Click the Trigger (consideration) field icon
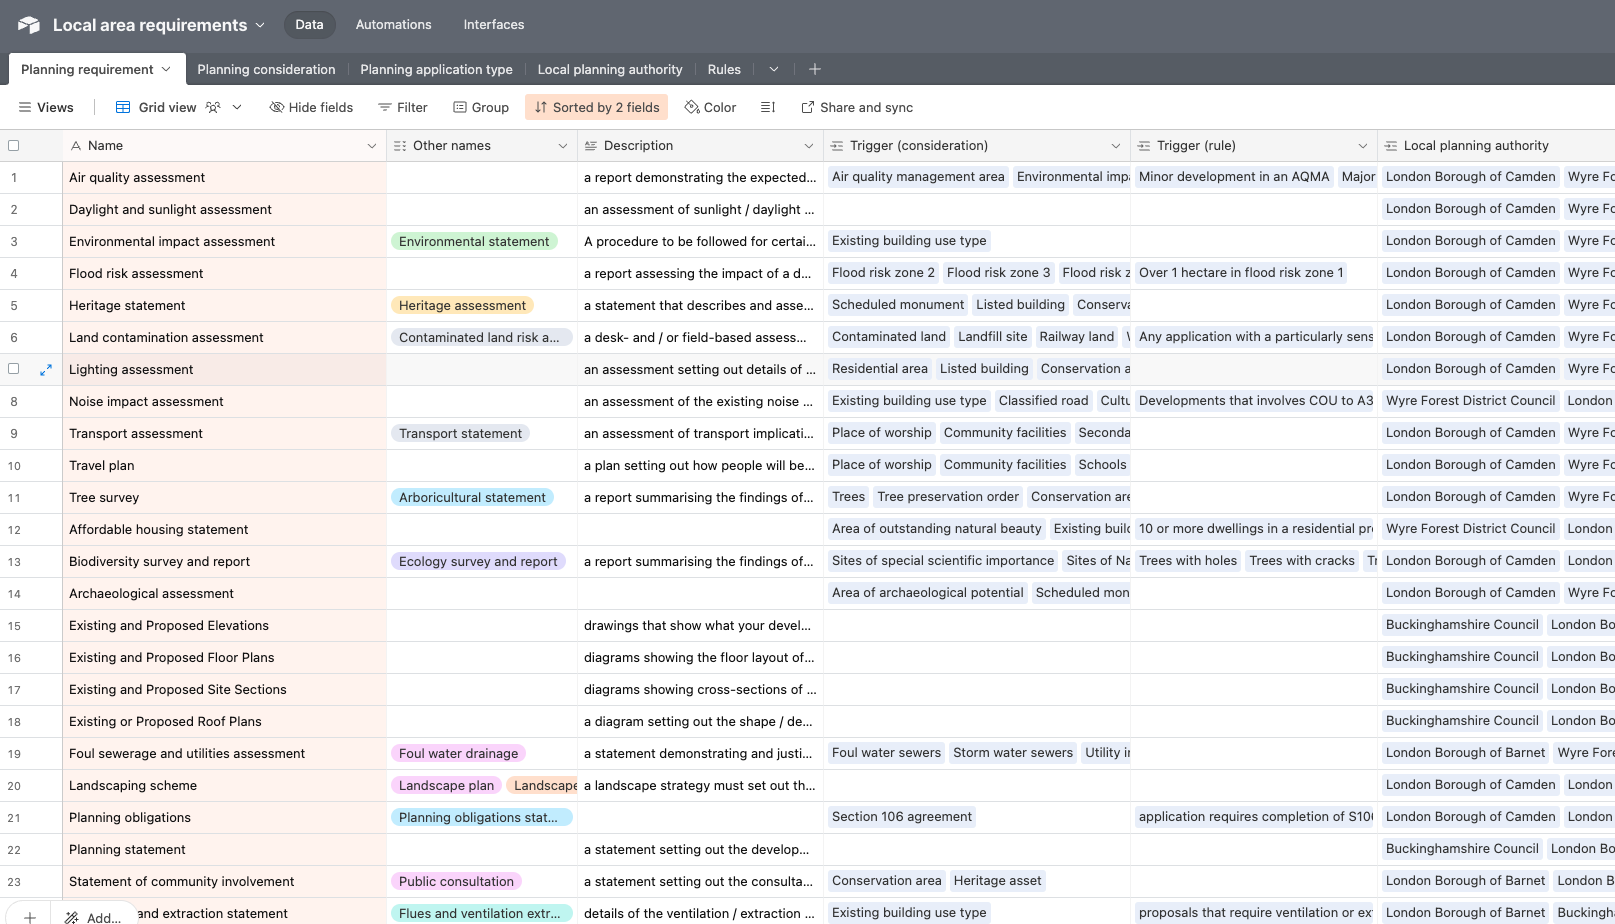Image resolution: width=1615 pixels, height=924 pixels. (x=837, y=146)
